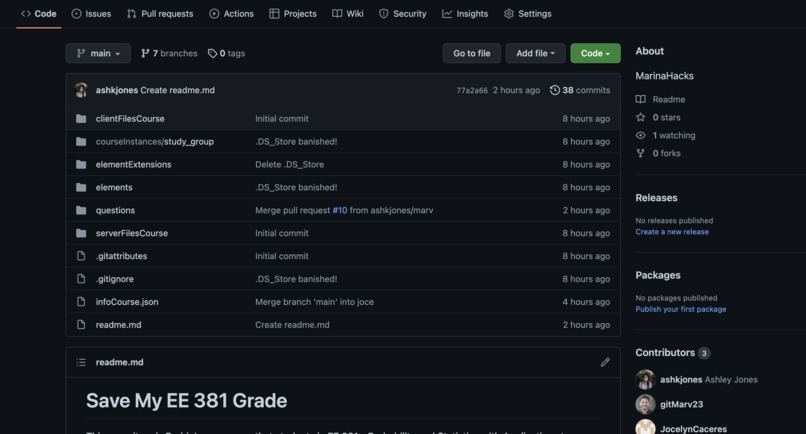This screenshot has width=806, height=434.
Task: Click the infoCourse.json file icon
Action: pos(81,302)
